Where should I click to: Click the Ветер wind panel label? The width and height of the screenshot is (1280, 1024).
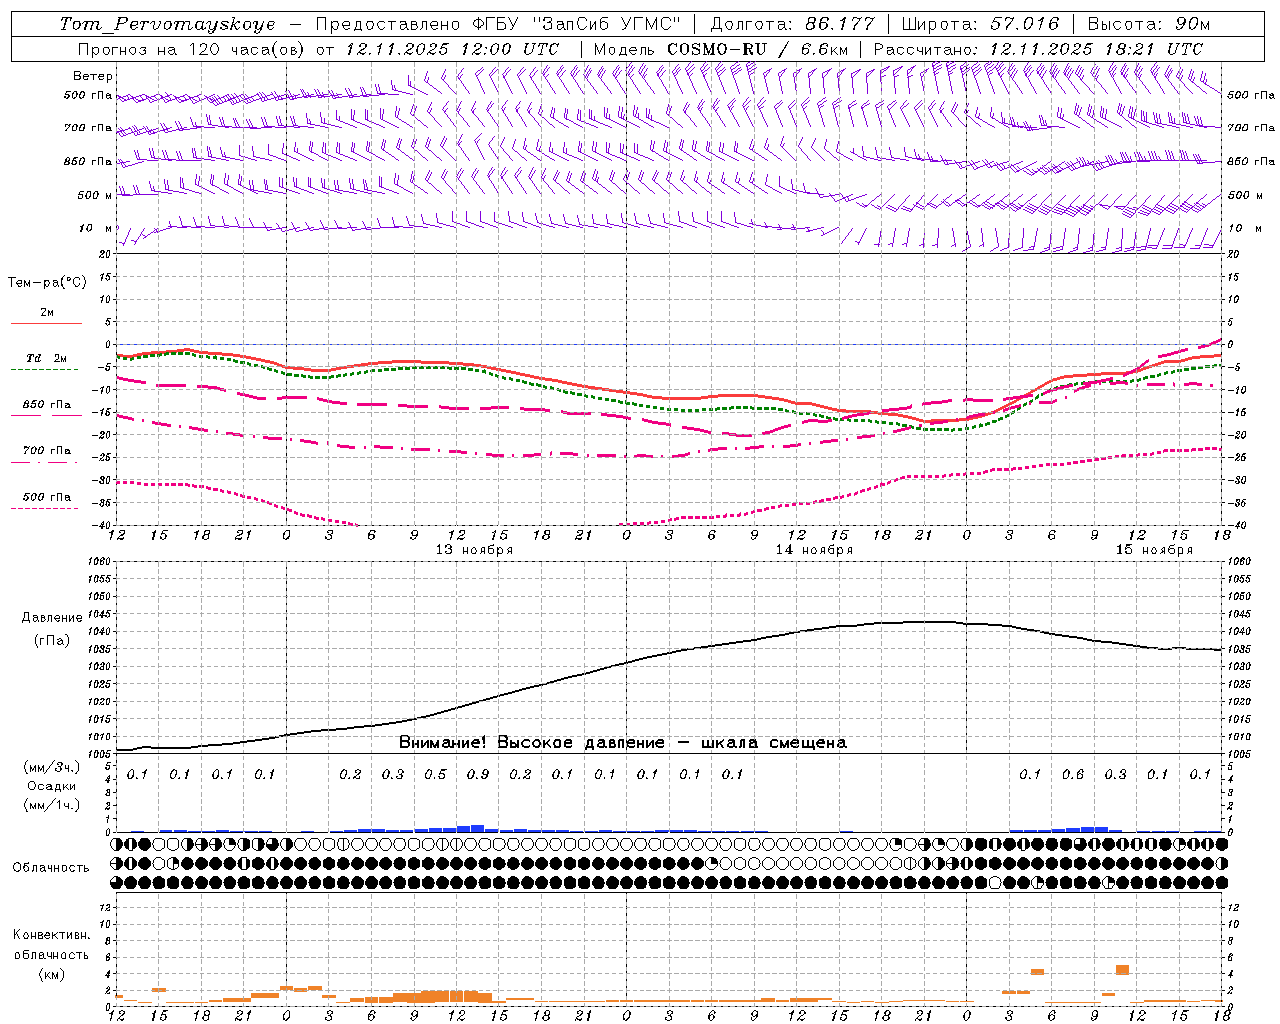pos(93,76)
